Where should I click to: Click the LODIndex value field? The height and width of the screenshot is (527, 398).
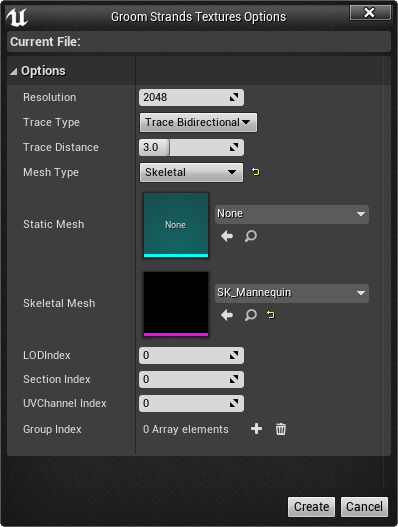pos(191,355)
